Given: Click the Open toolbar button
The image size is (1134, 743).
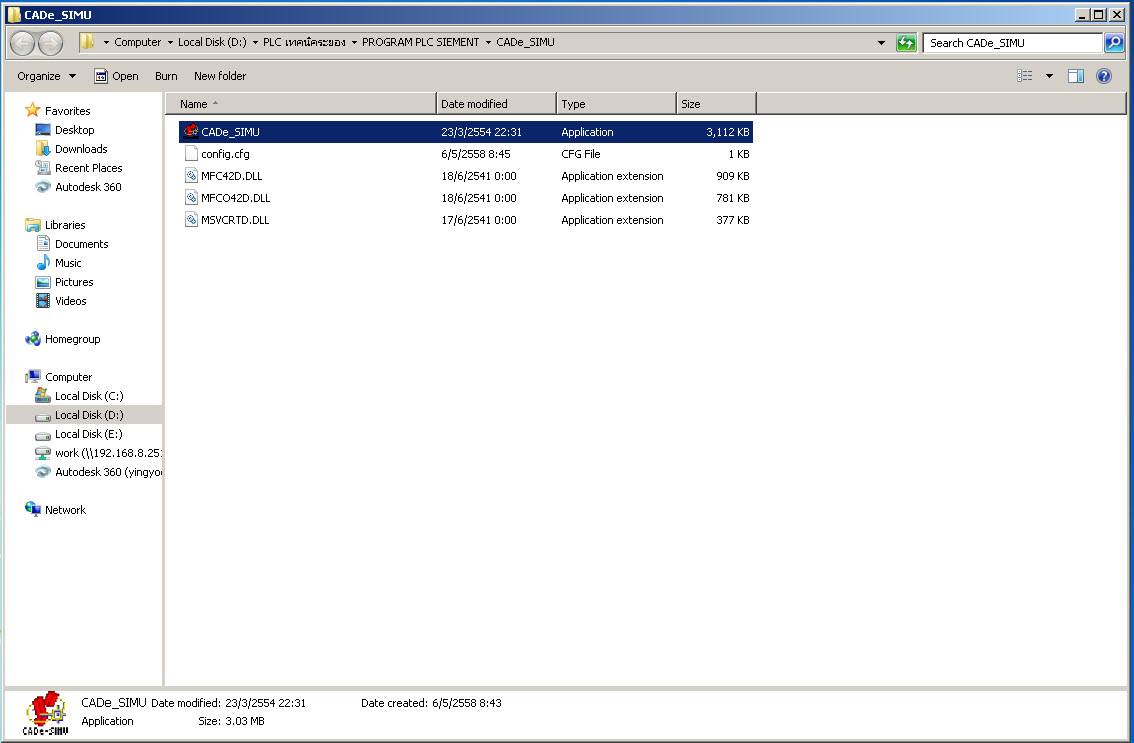Looking at the screenshot, I should pyautogui.click(x=116, y=76).
